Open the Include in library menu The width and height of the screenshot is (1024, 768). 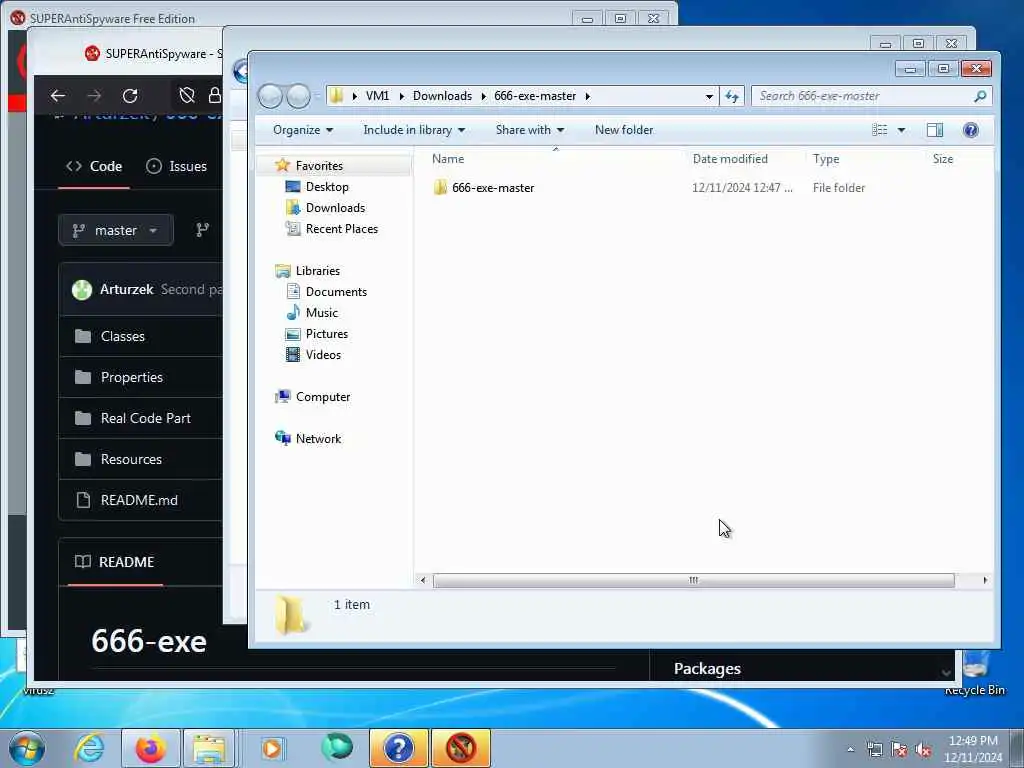[x=414, y=130]
